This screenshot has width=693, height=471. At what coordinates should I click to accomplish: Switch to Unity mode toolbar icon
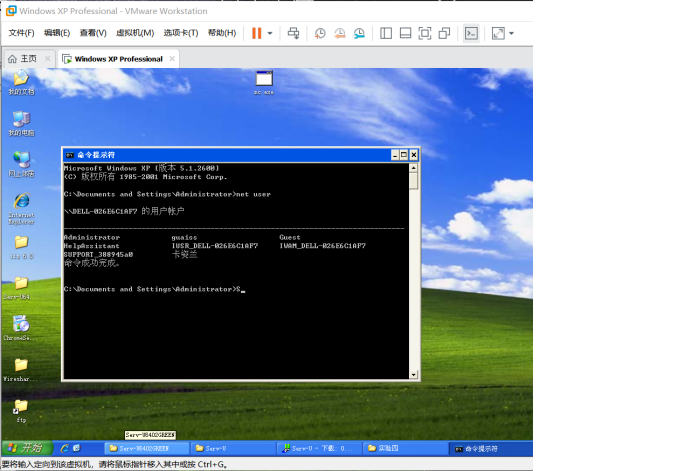pyautogui.click(x=444, y=33)
